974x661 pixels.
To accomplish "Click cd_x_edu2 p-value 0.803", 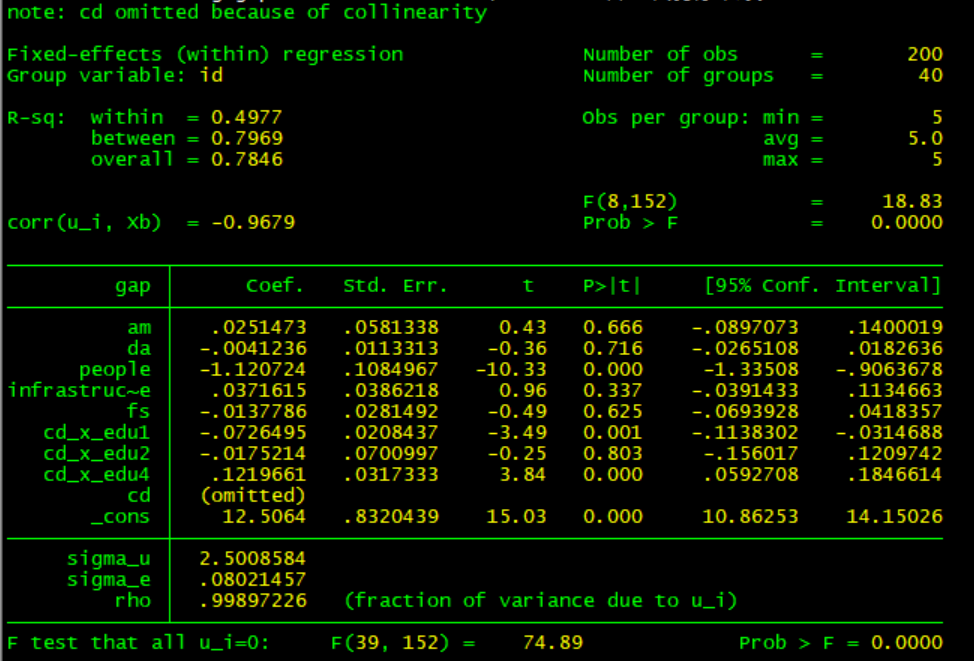I will point(612,454).
